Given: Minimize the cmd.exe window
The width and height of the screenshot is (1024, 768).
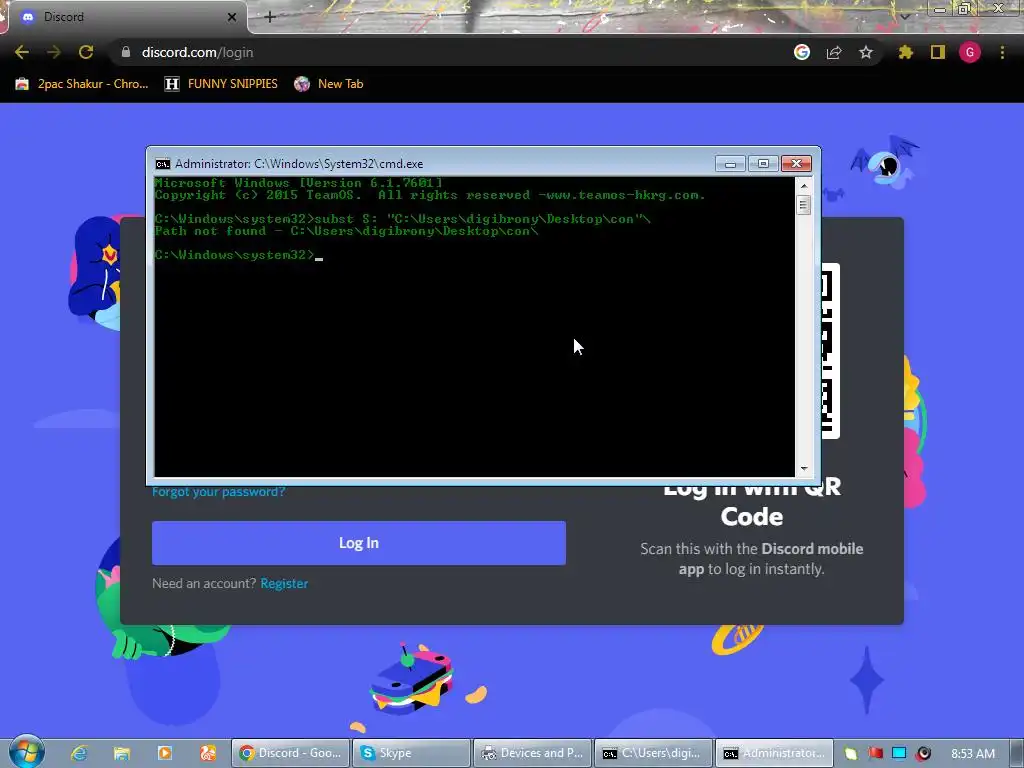Looking at the screenshot, I should point(730,163).
